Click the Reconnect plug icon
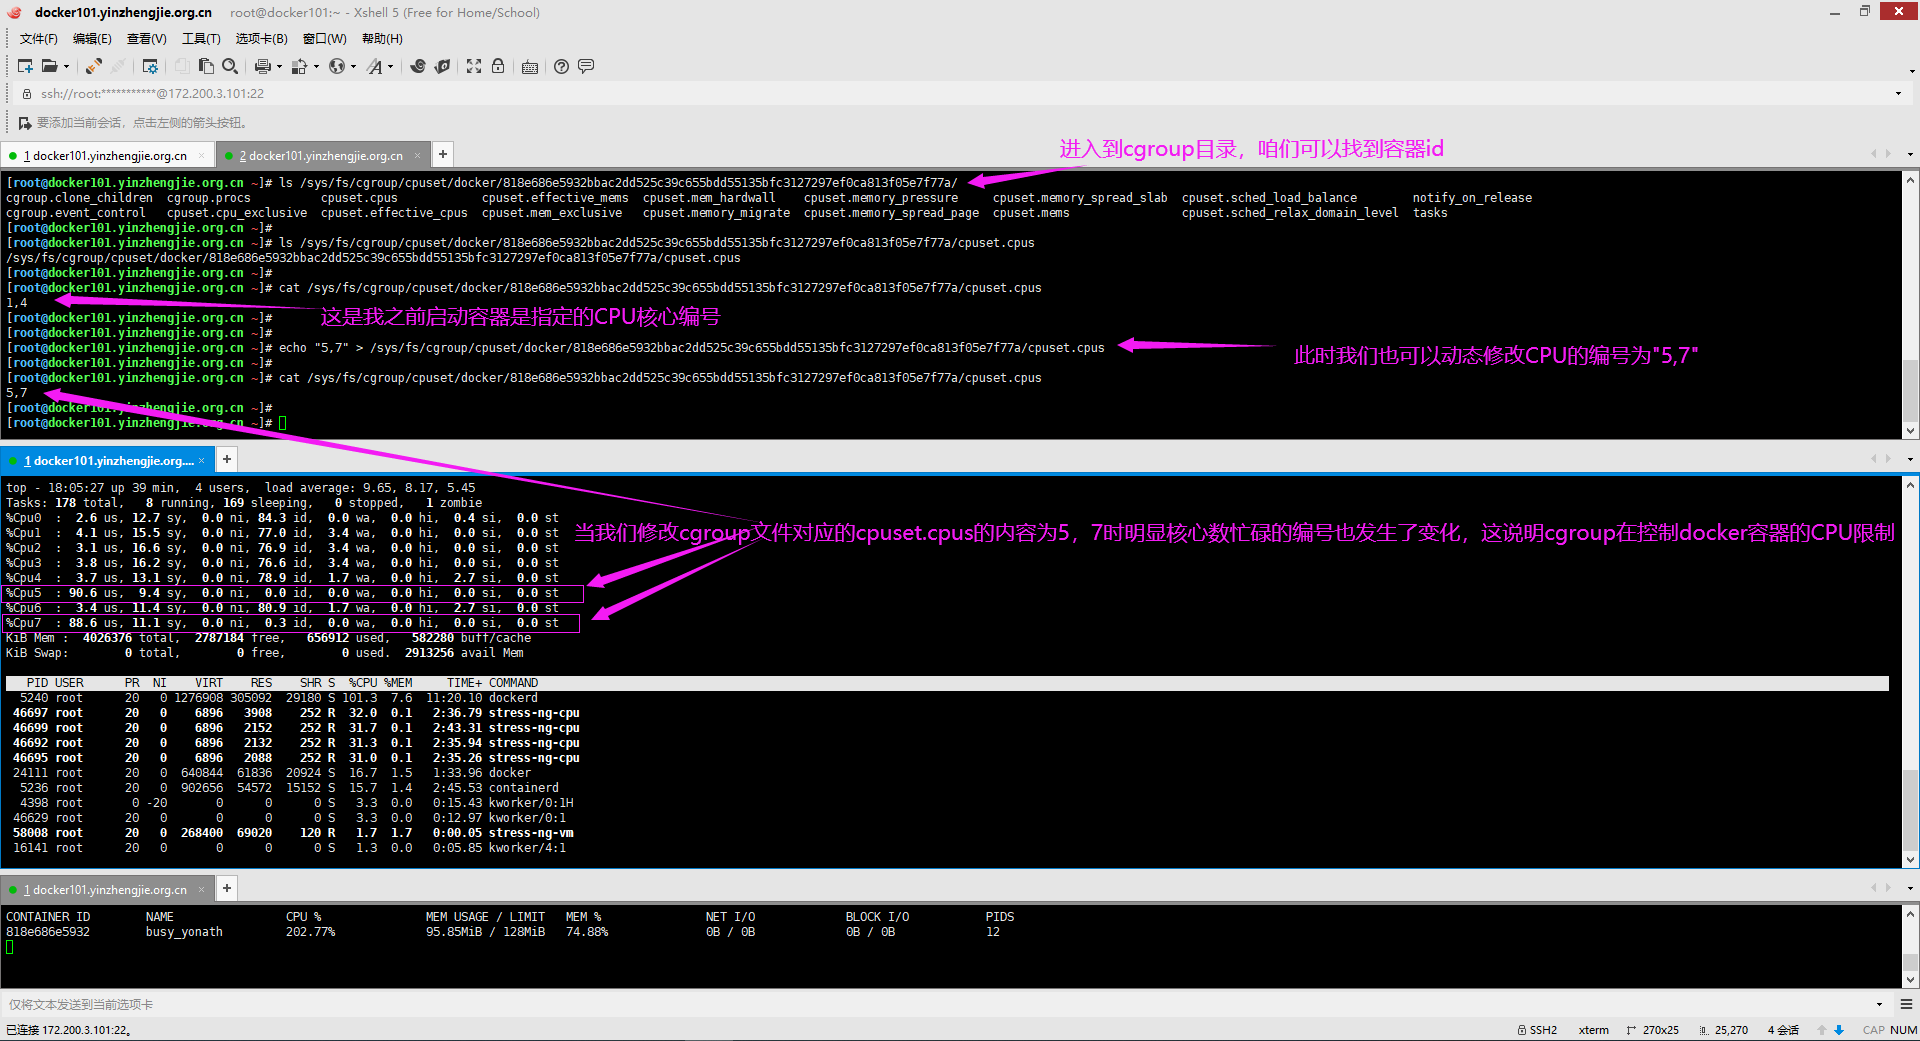The width and height of the screenshot is (1920, 1041). 93,66
